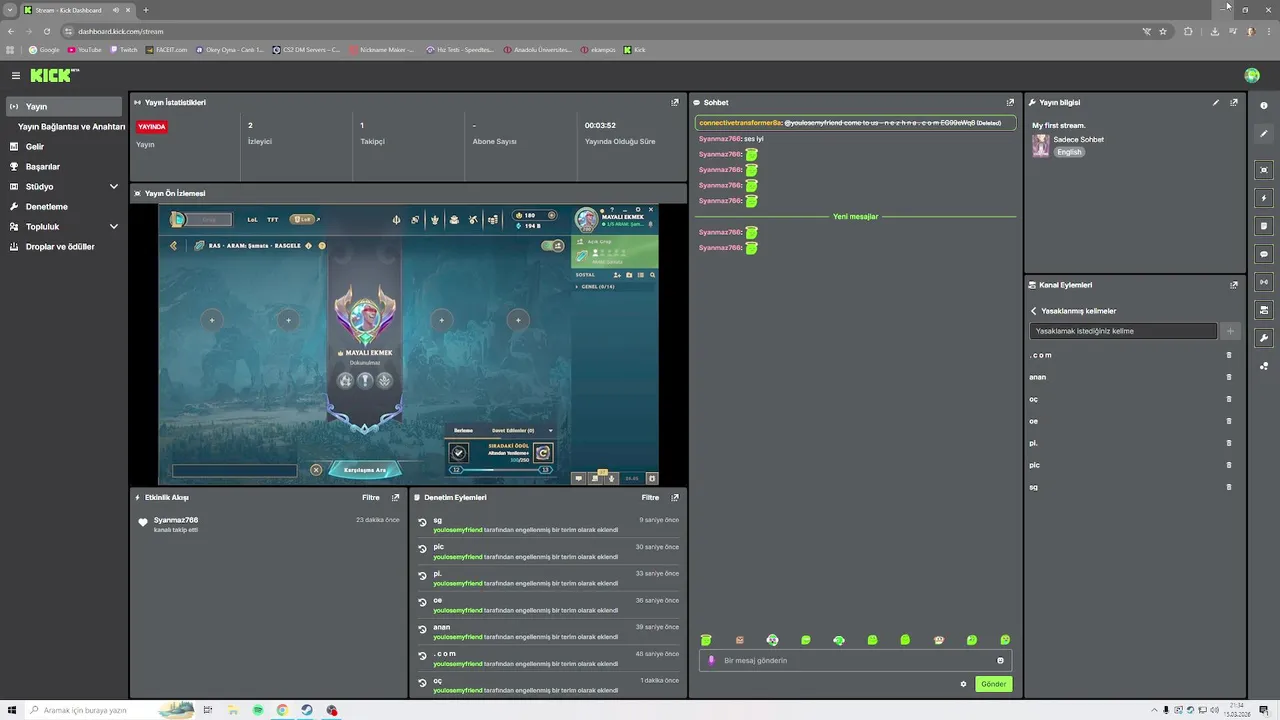
Task: Open the Twitch bookmark in the bookmarks bar
Action: point(124,49)
